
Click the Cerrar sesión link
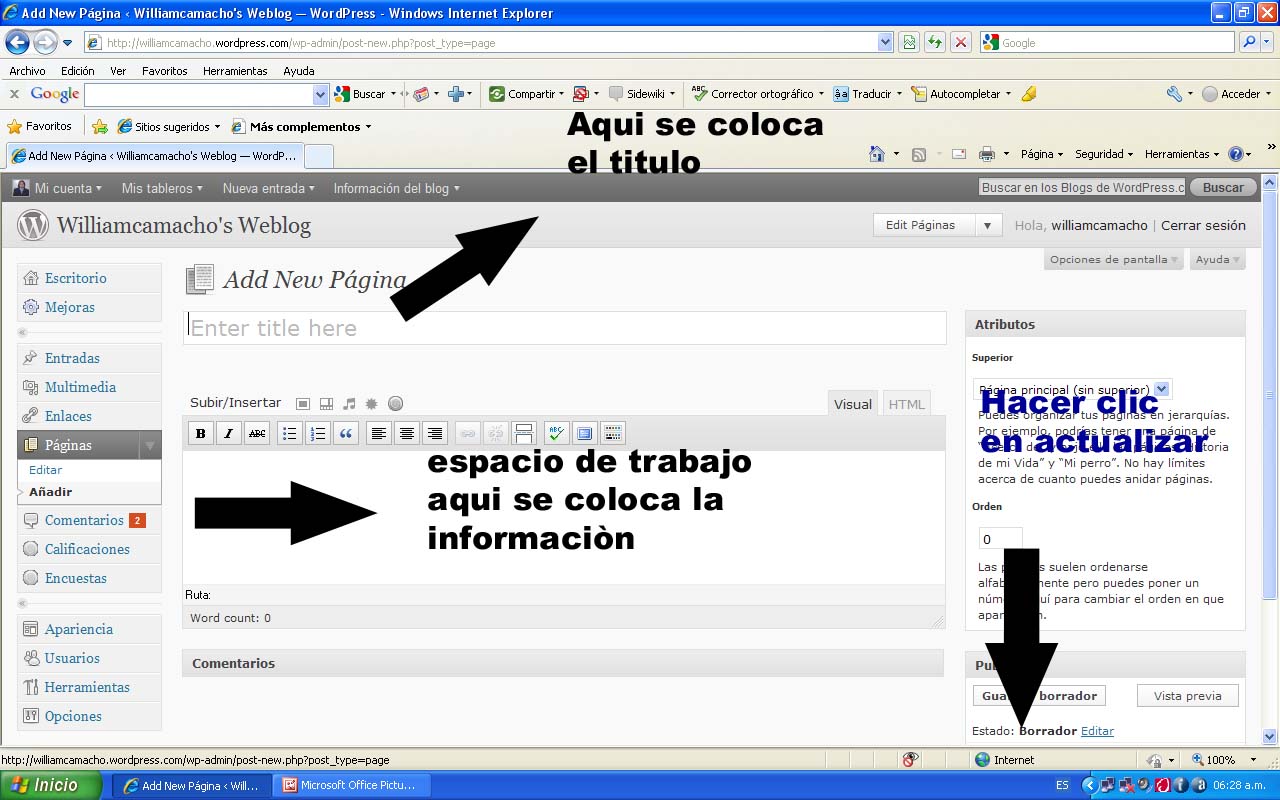pos(1203,226)
